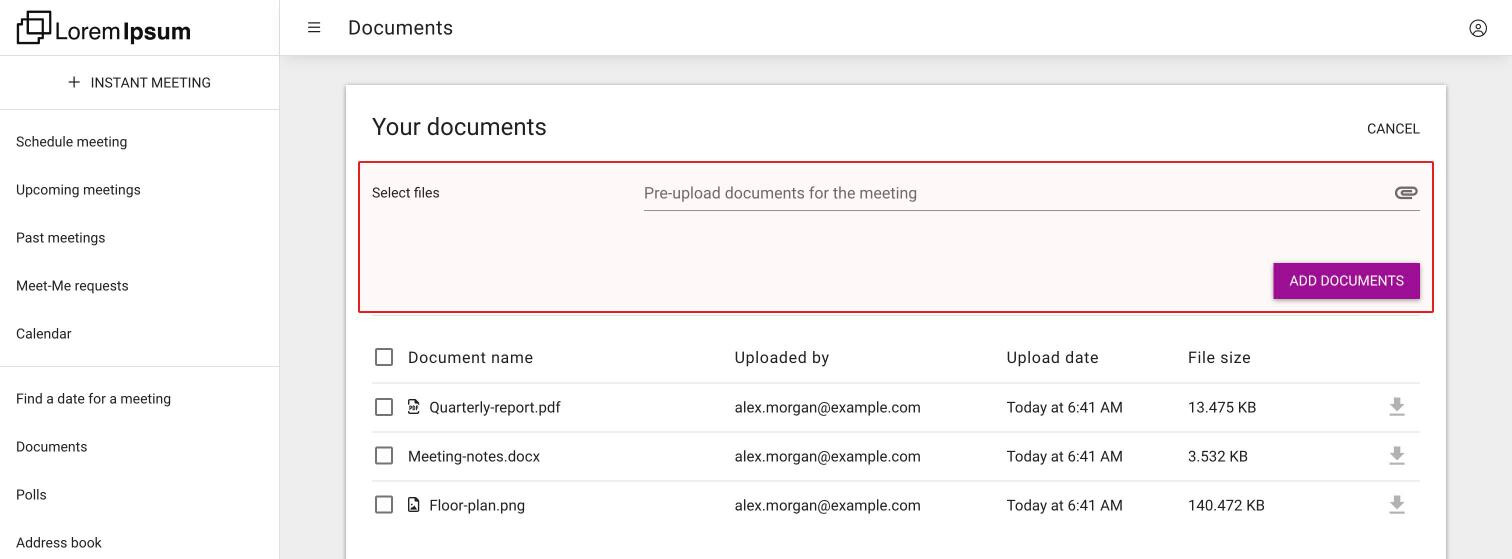The image size is (1512, 559).
Task: Click the paperclip attach files icon
Action: 1406,192
